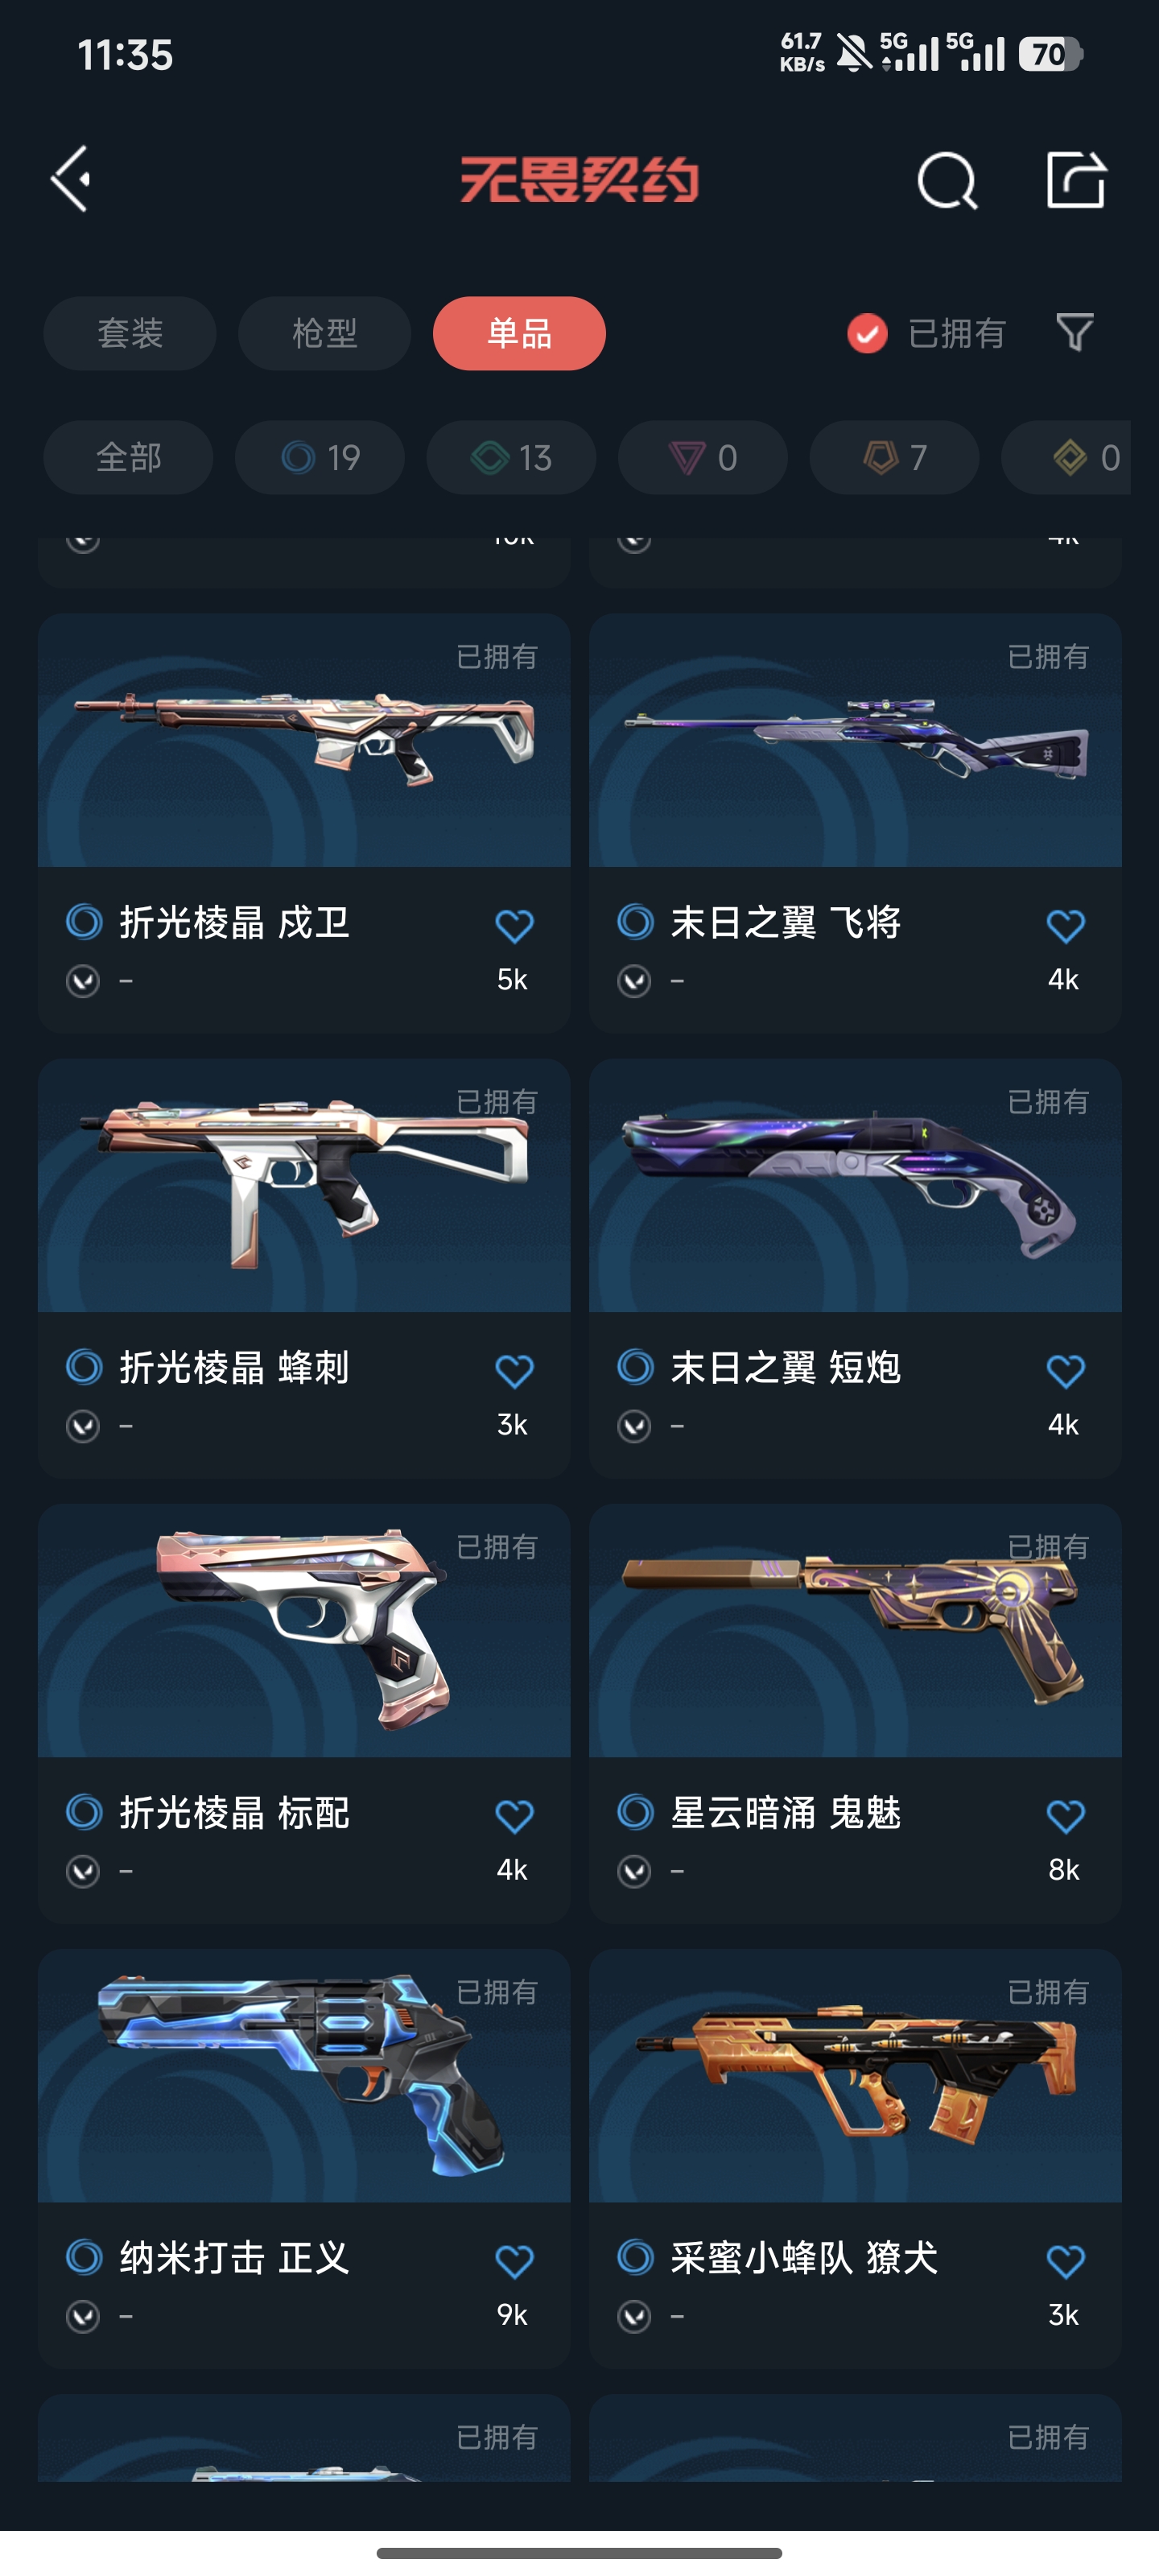Favorite 折光棱晶 戍卫 with heart icon
This screenshot has height=2576, width=1159.
(514, 925)
